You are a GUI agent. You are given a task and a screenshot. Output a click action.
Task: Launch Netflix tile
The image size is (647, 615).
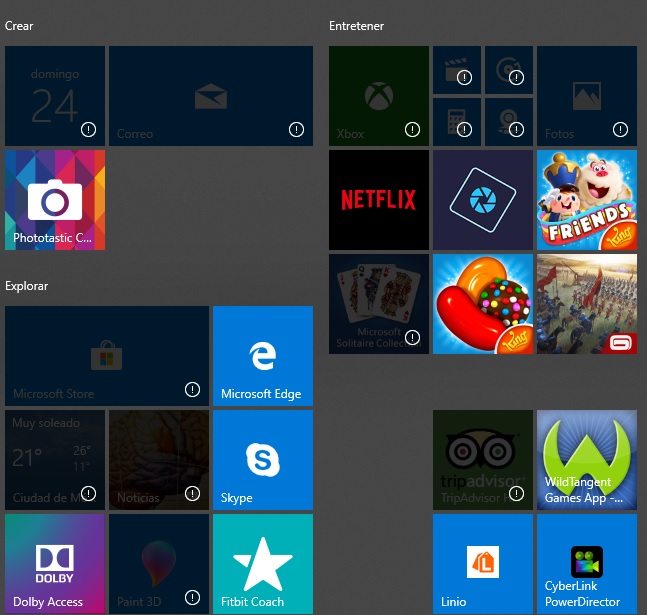click(x=379, y=200)
